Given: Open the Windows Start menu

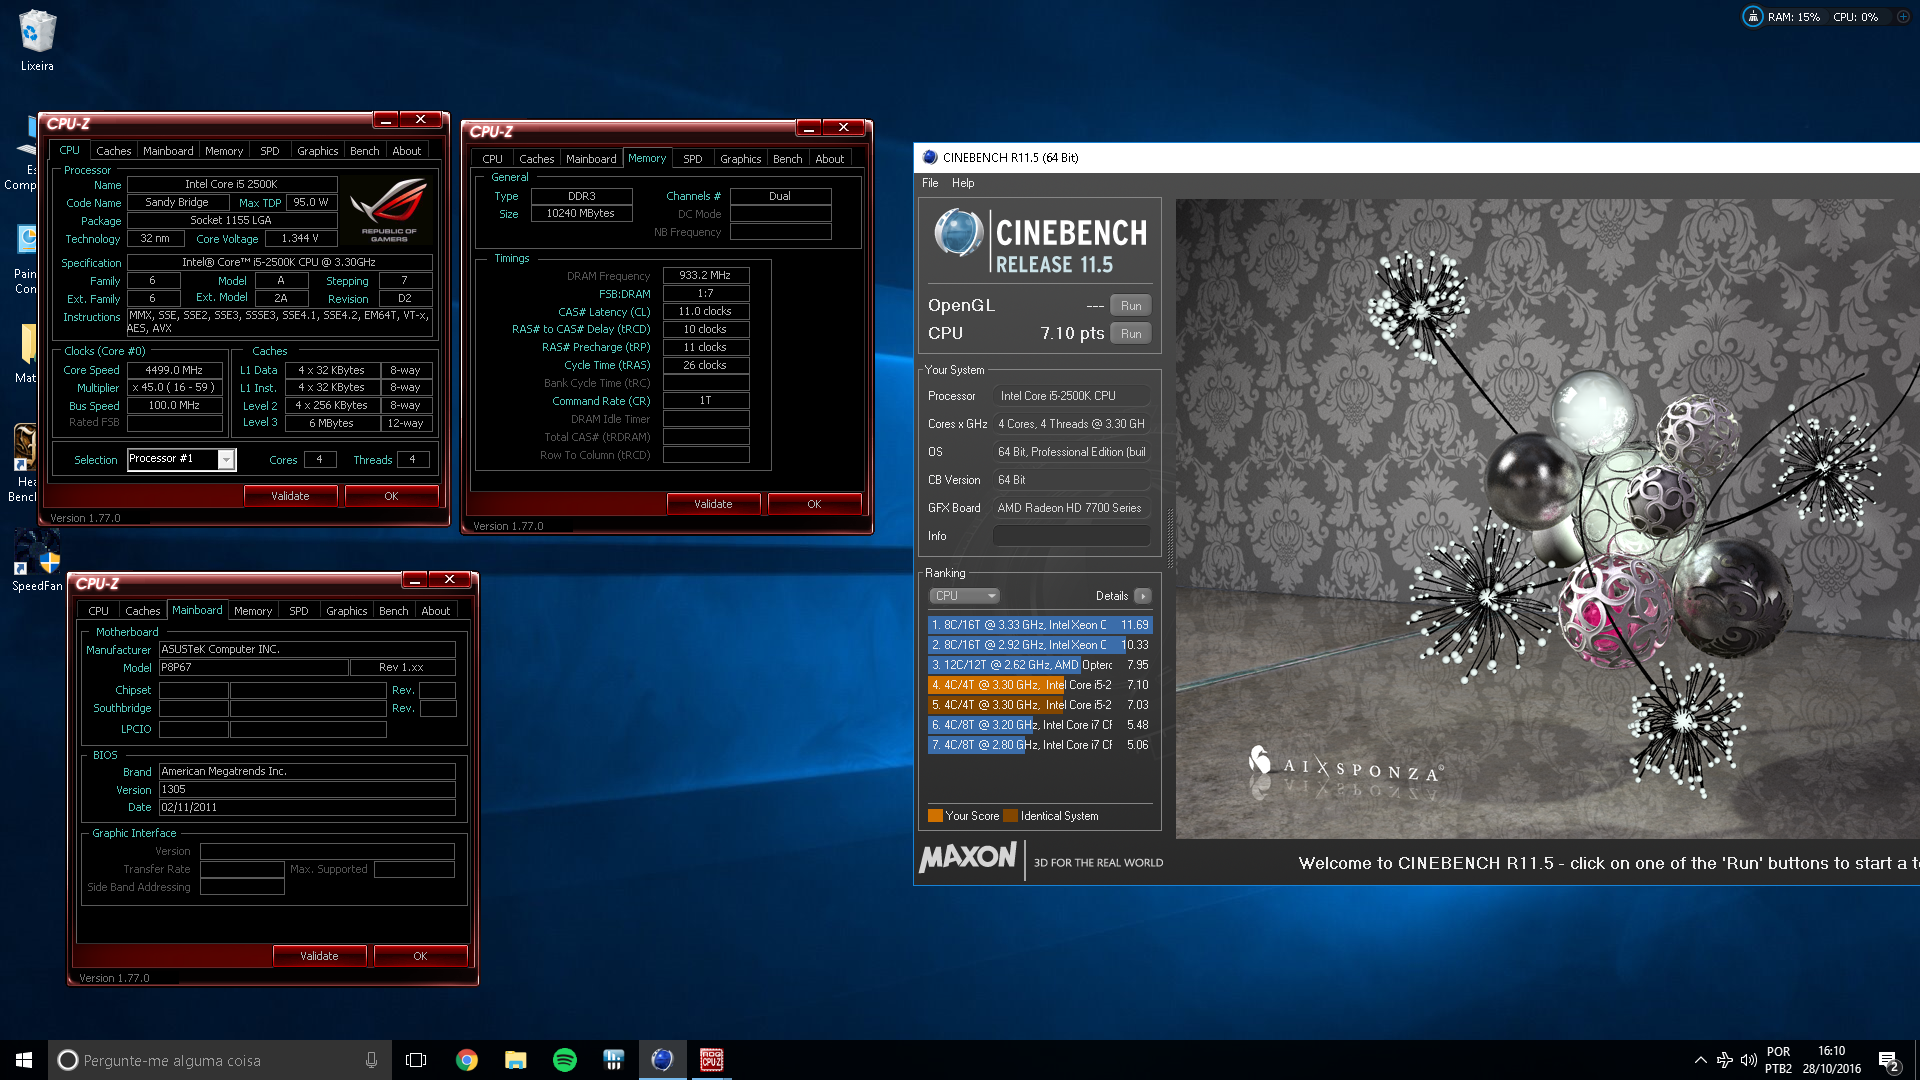Looking at the screenshot, I should tap(24, 1060).
